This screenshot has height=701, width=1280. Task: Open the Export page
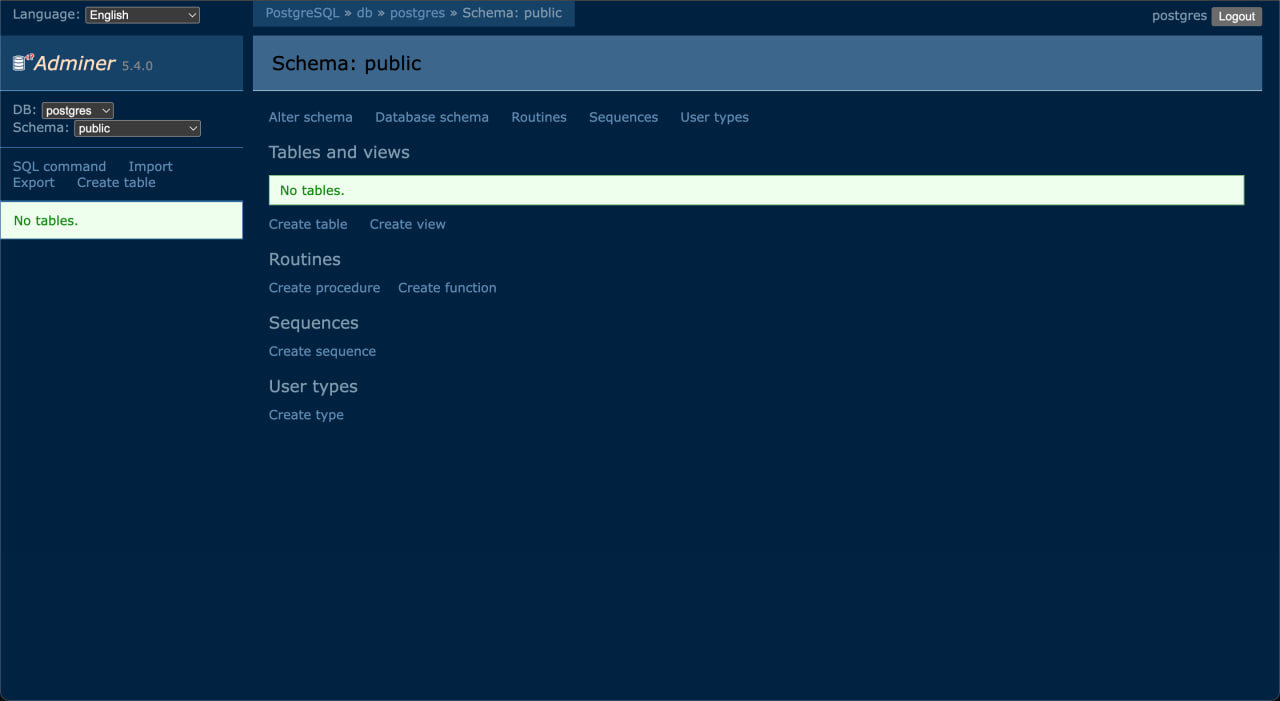click(34, 183)
